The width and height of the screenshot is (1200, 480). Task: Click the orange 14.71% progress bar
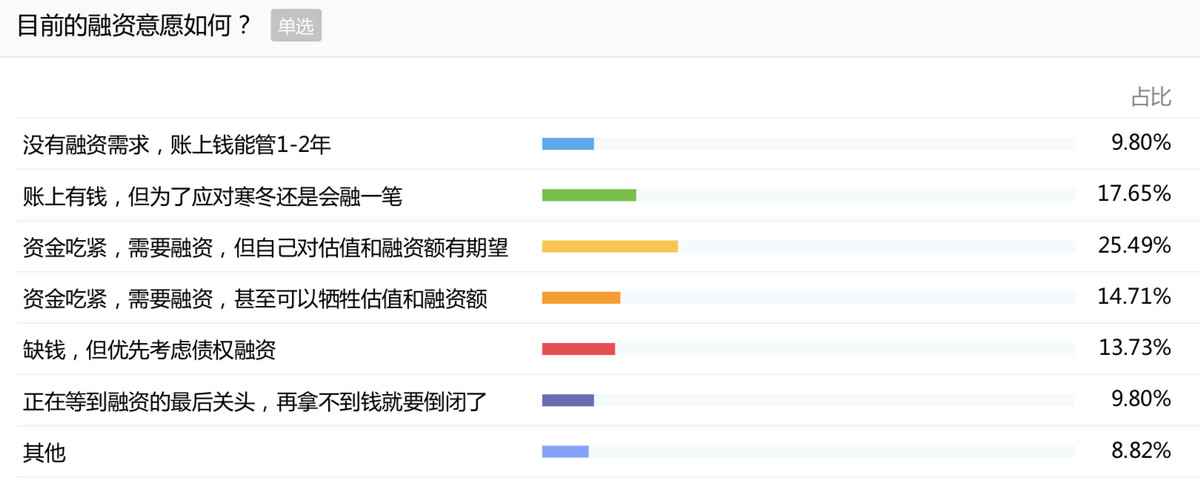coord(581,298)
